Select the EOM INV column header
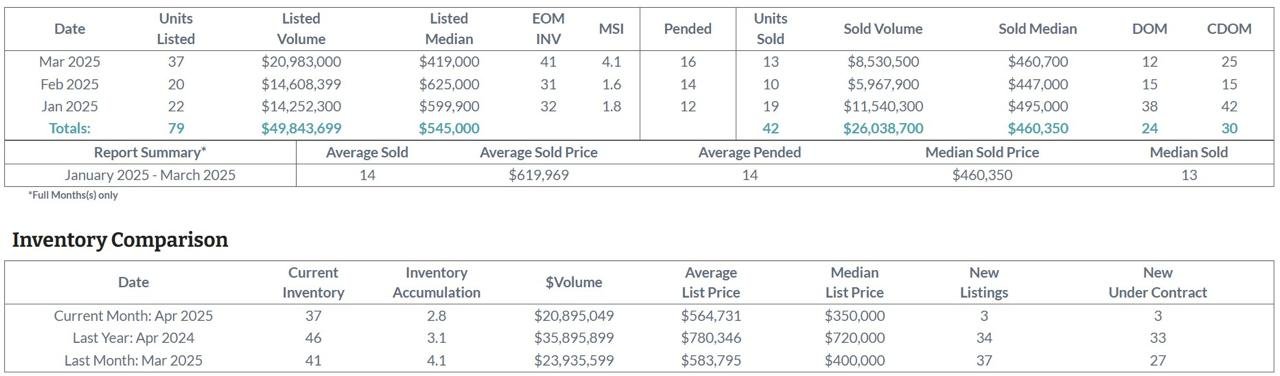Image resolution: width=1280 pixels, height=376 pixels. 548,29
